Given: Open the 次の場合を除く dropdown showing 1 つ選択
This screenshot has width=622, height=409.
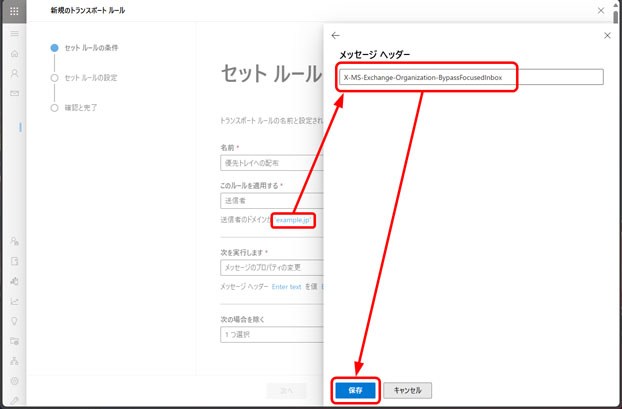Looking at the screenshot, I should [272, 335].
